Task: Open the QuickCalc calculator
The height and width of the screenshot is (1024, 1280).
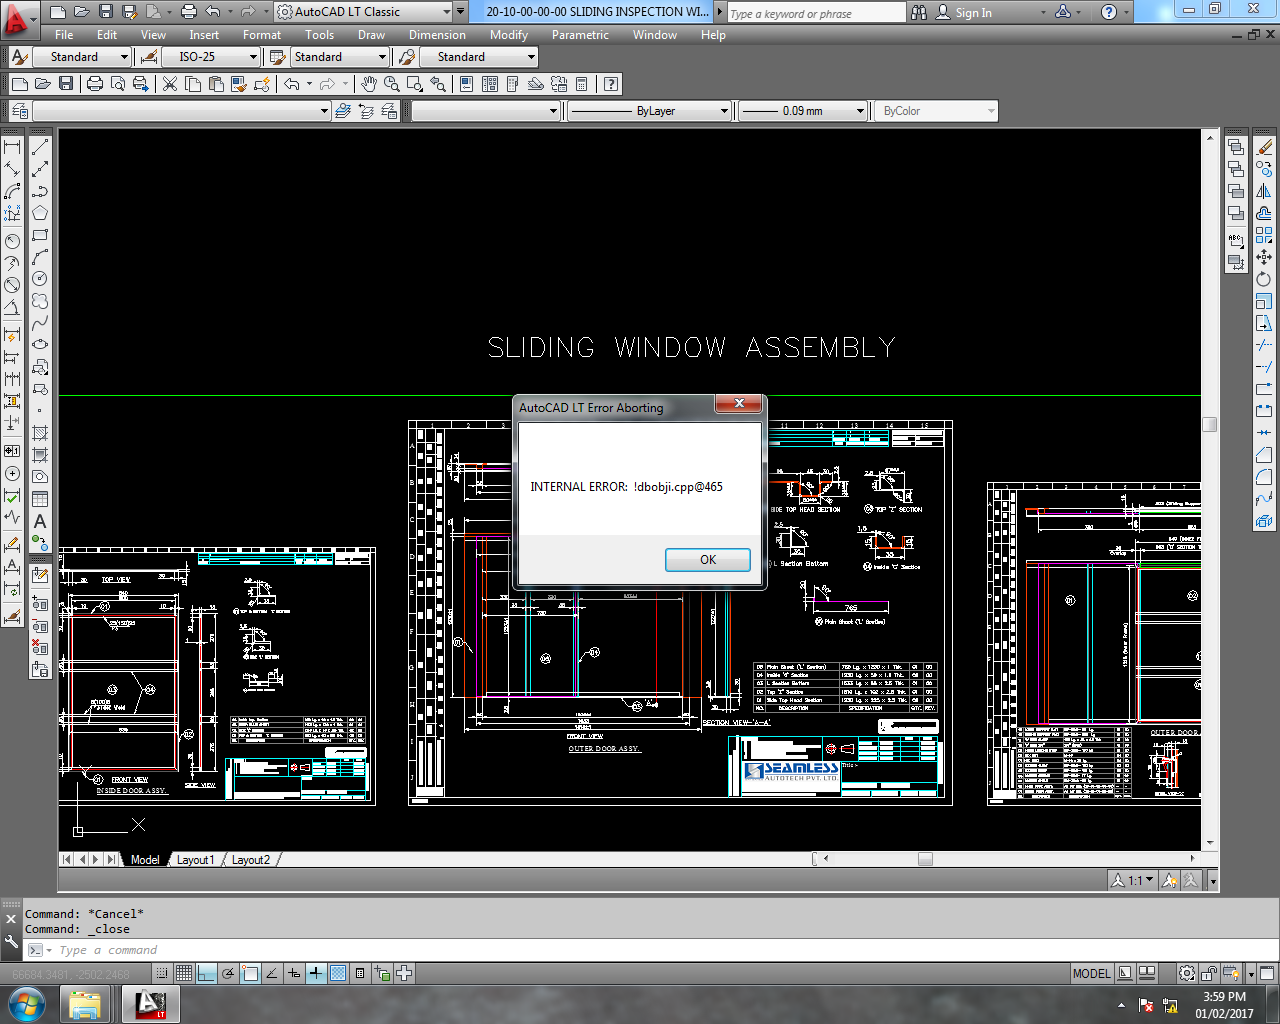Action: tap(582, 84)
